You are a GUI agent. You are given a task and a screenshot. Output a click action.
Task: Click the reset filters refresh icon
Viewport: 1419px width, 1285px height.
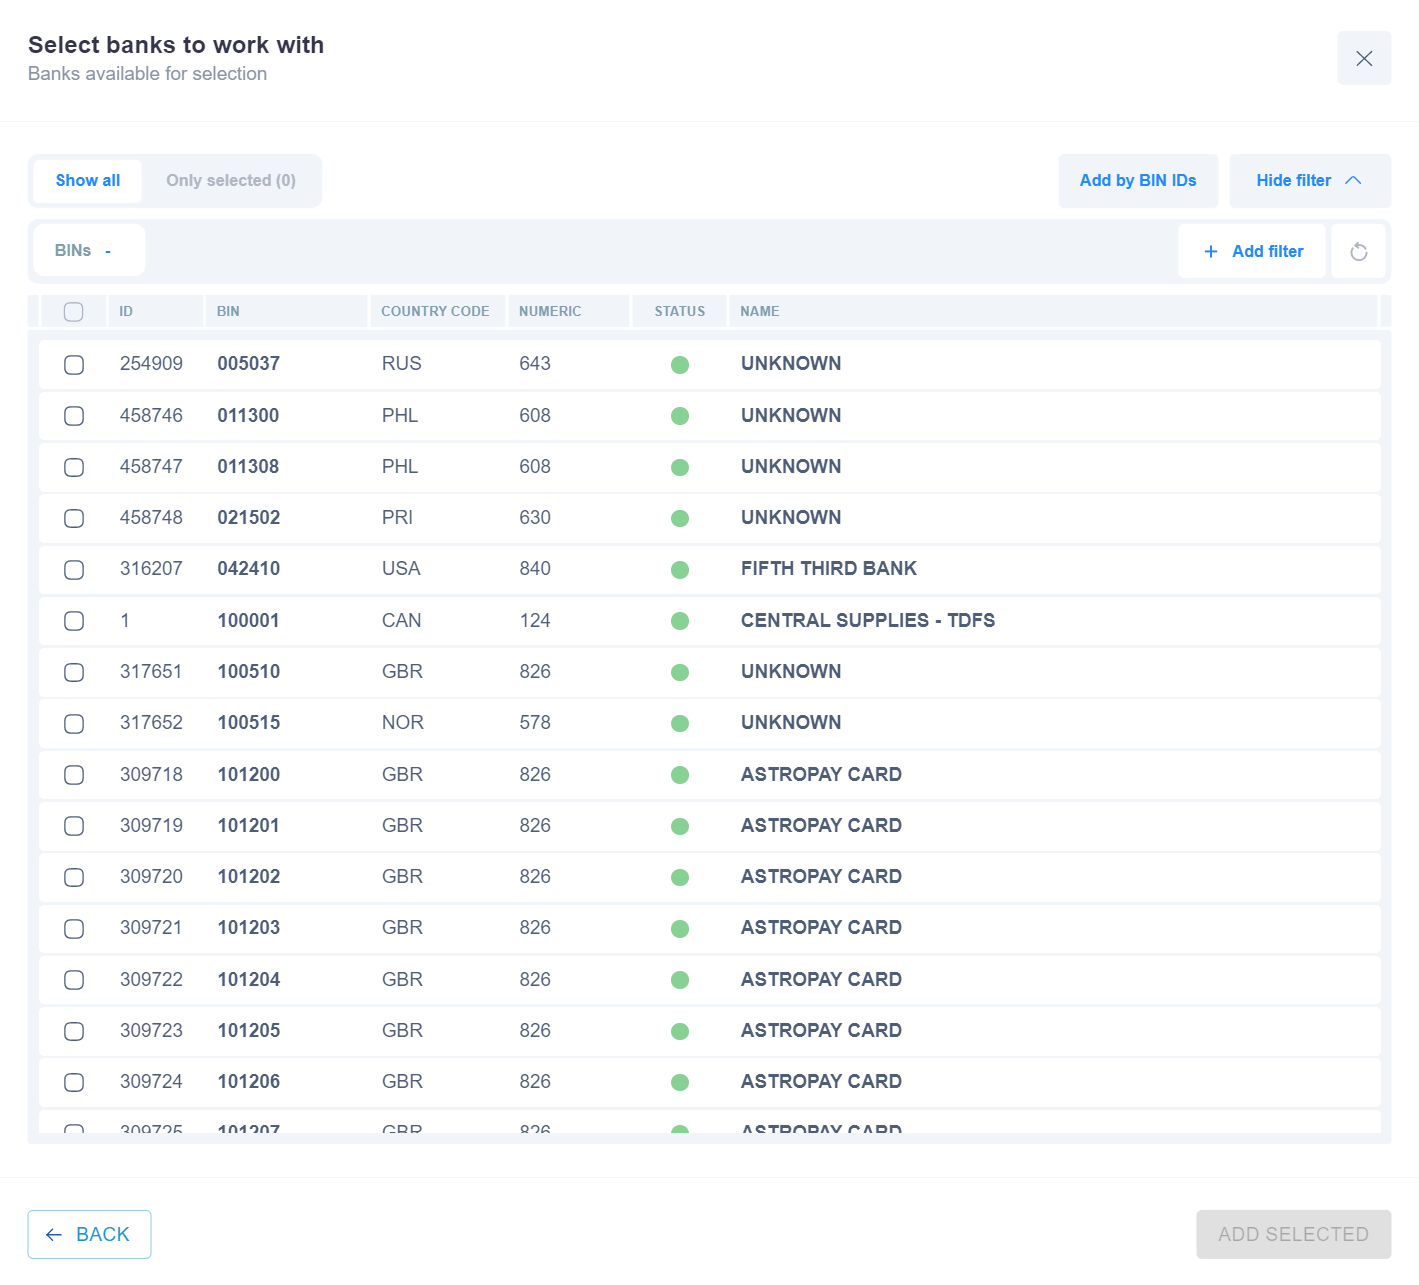click(1358, 251)
